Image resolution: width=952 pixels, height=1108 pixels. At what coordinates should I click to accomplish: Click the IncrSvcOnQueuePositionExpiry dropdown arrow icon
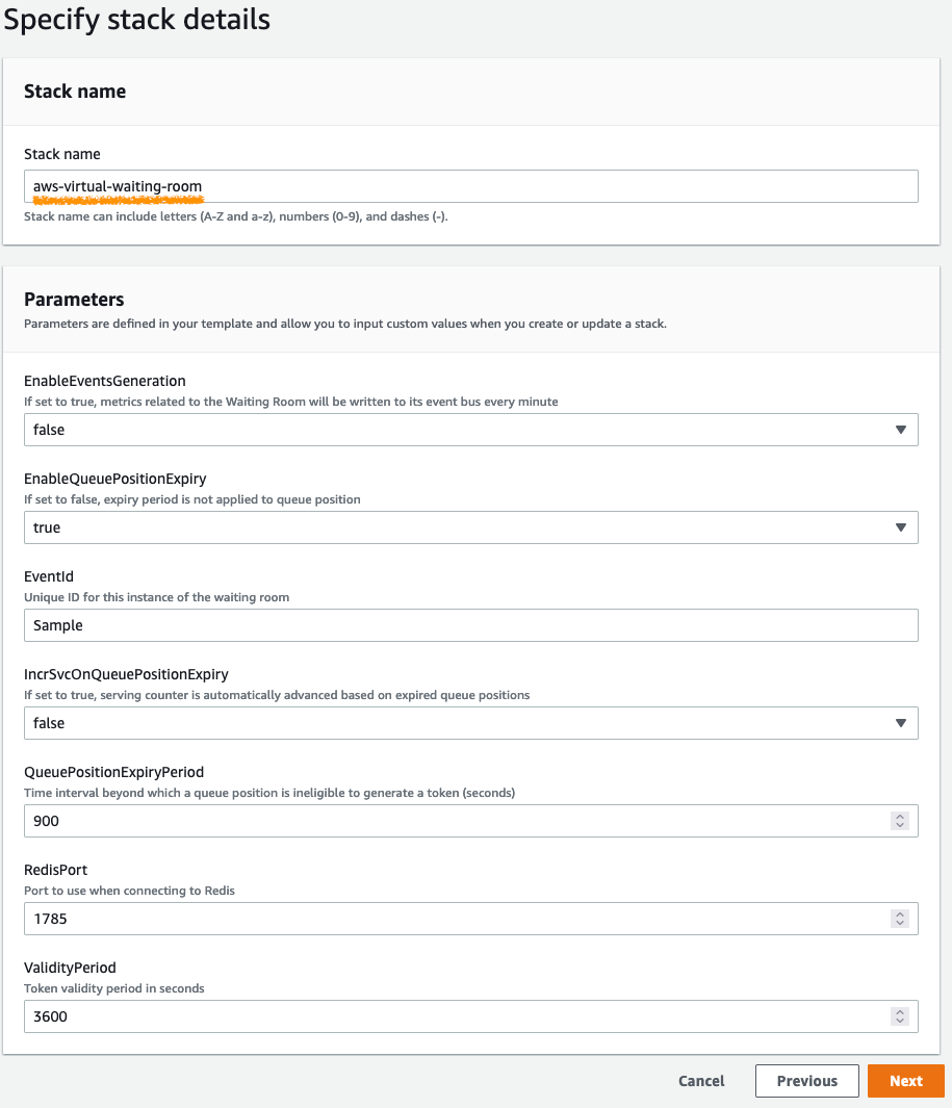tap(900, 722)
